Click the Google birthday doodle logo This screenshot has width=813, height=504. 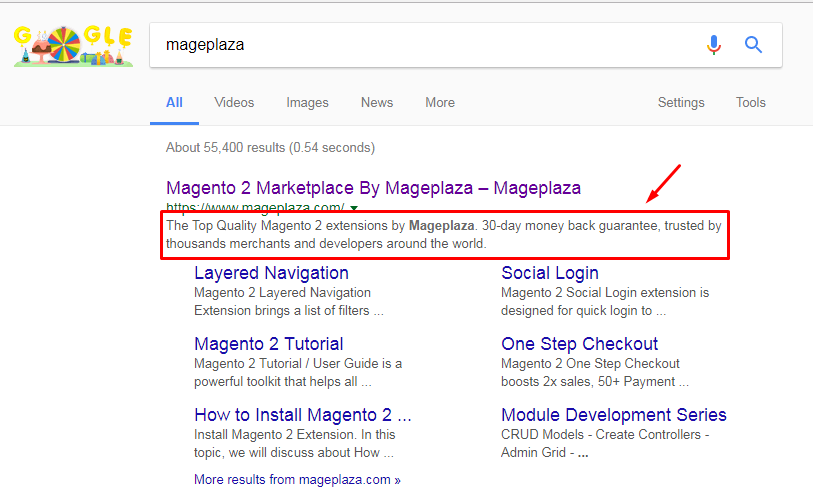(x=73, y=46)
